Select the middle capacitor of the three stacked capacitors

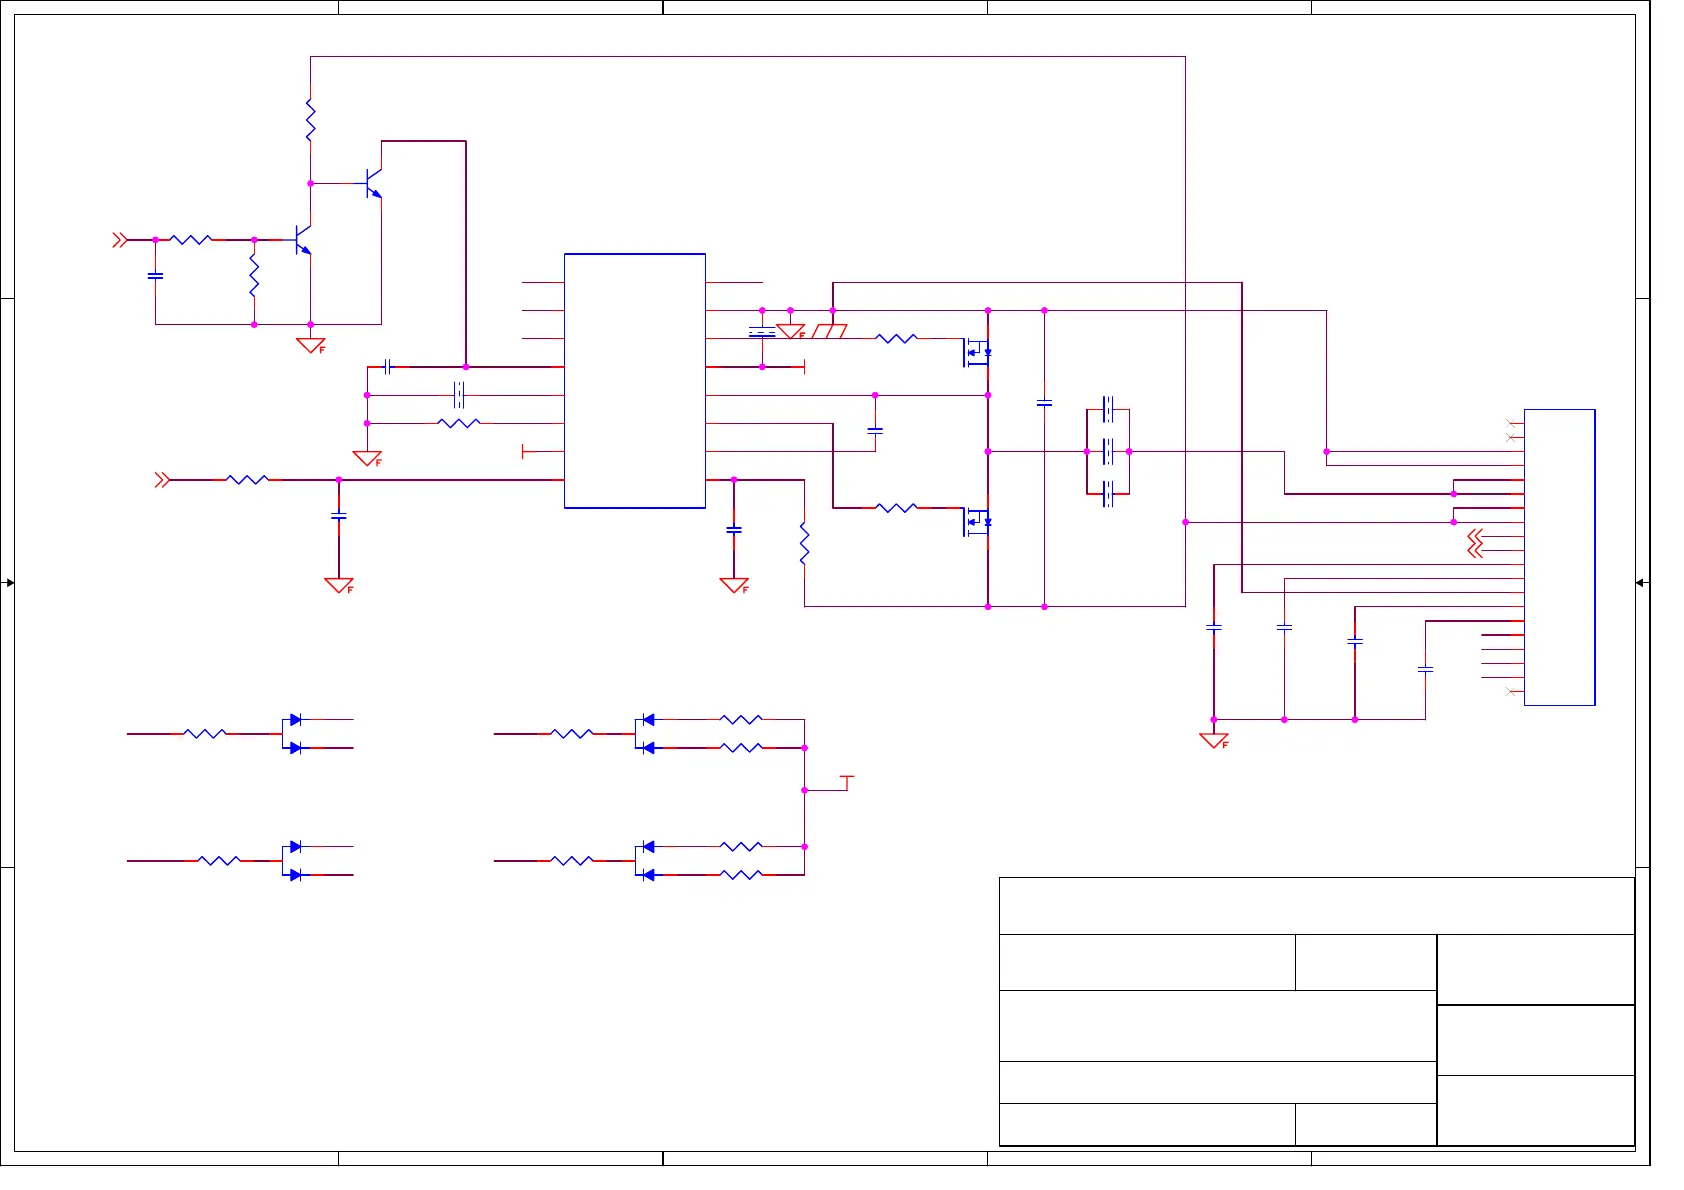point(1107,452)
